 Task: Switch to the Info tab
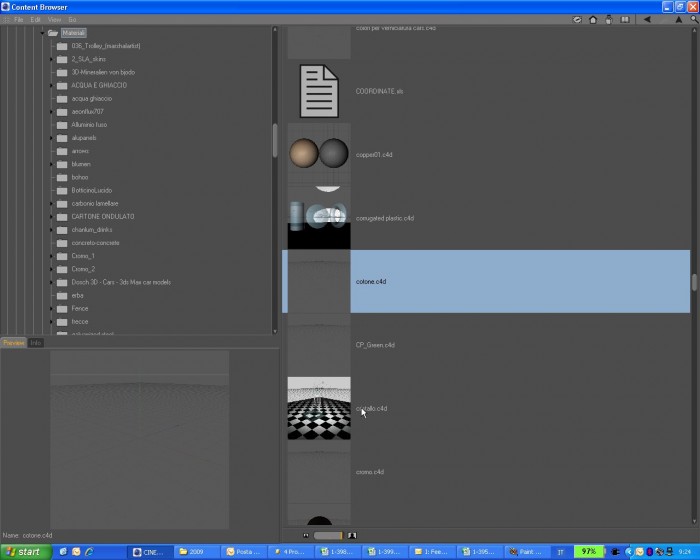click(x=36, y=343)
